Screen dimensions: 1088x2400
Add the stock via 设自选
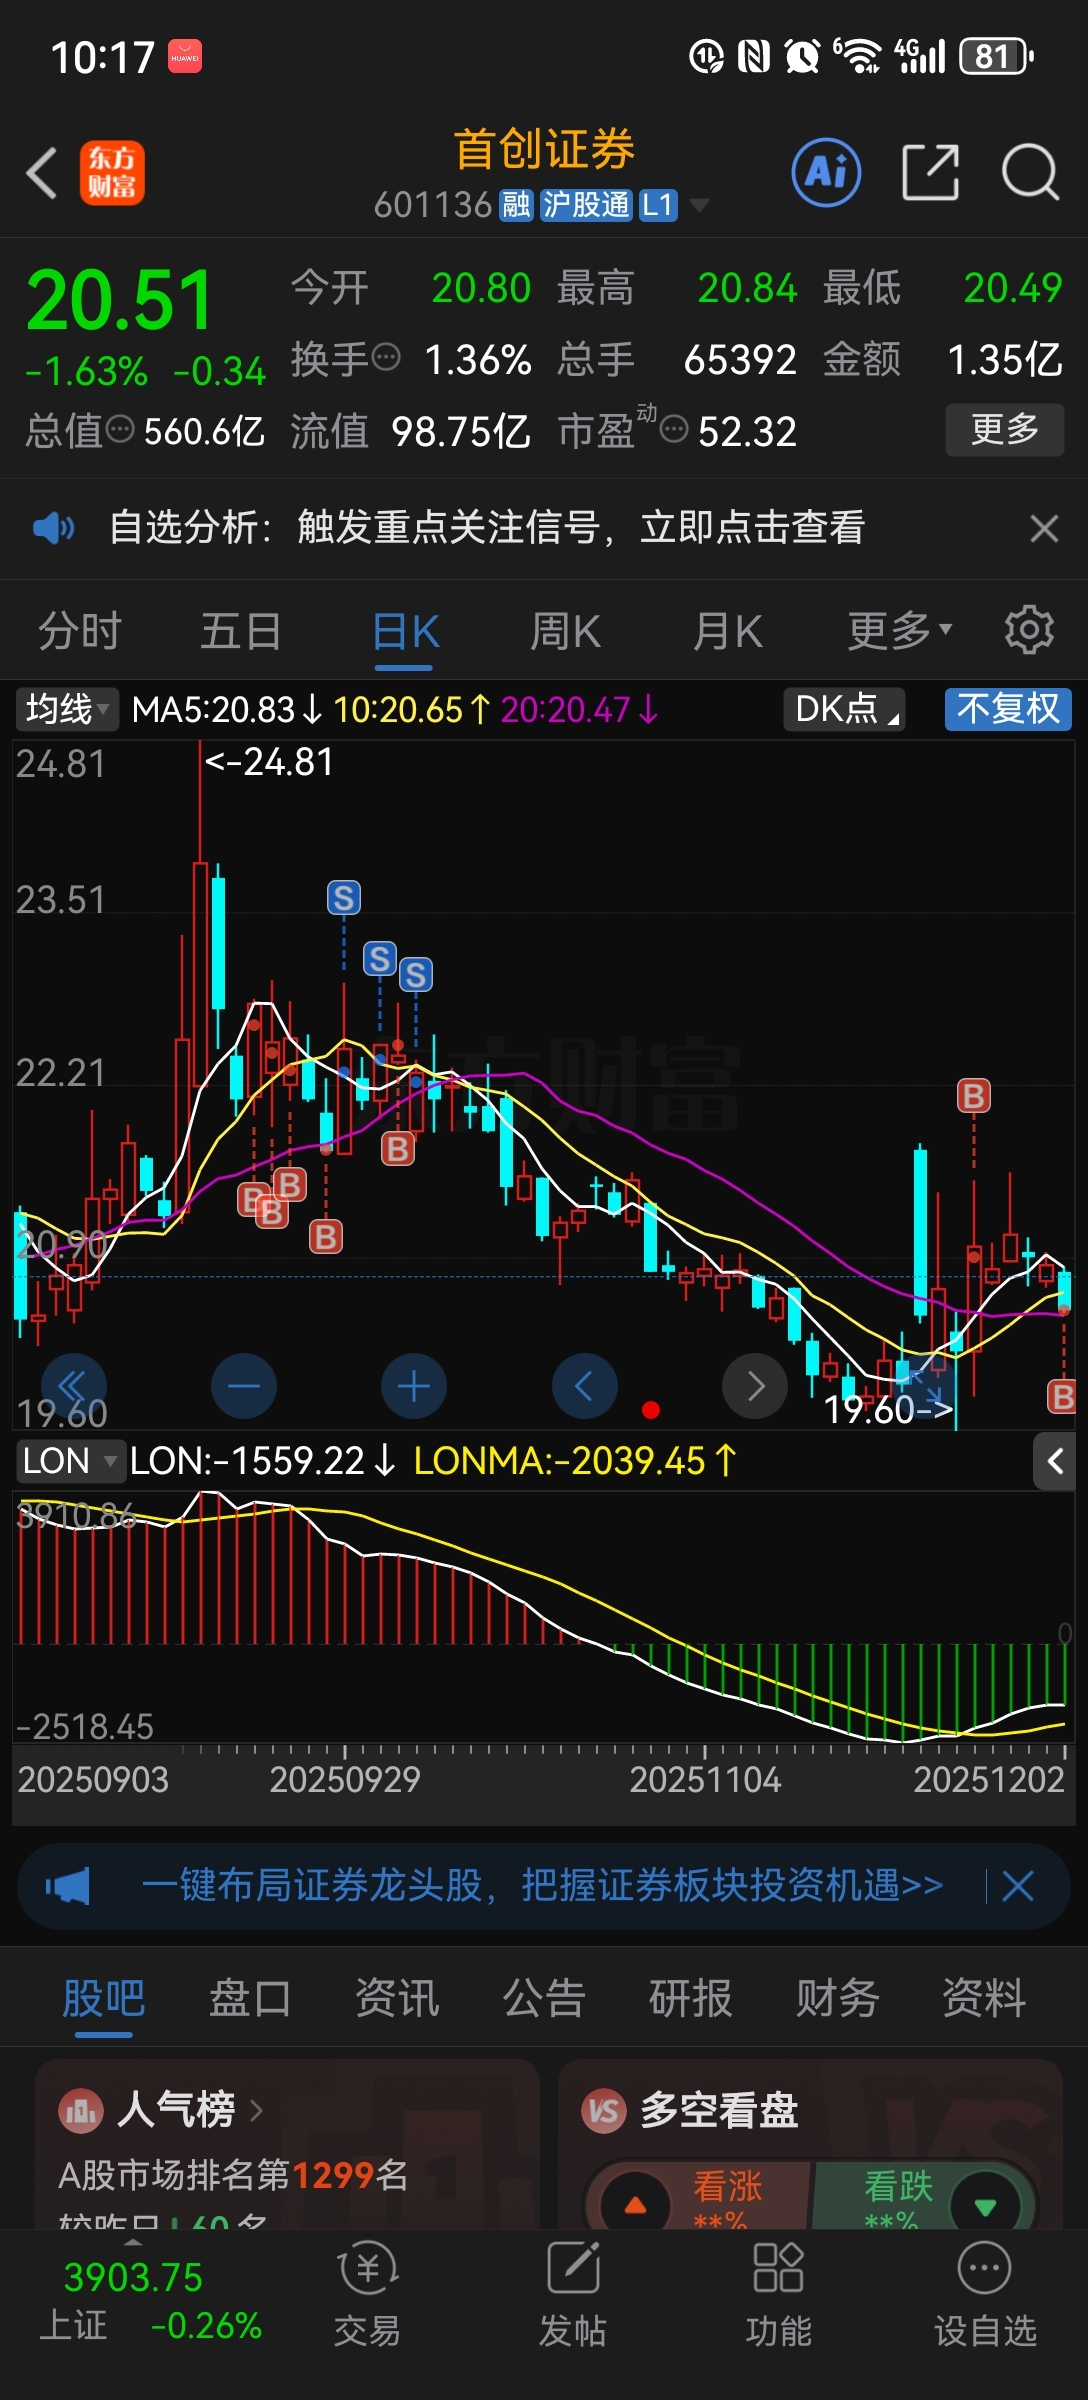tap(985, 2295)
